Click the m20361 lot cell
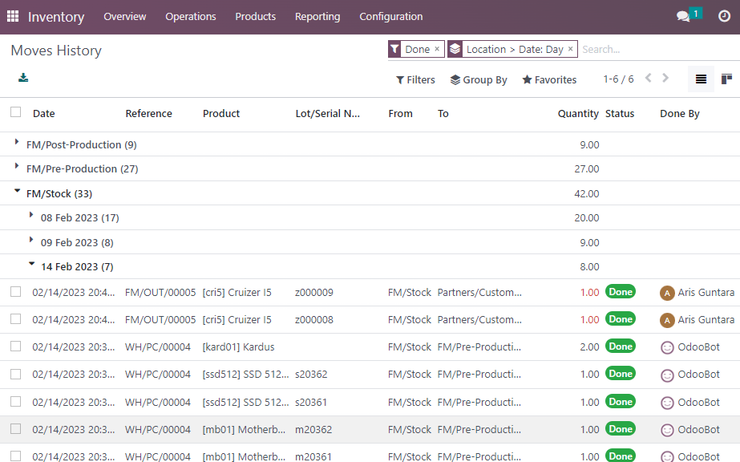Image resolution: width=740 pixels, height=462 pixels. click(x=313, y=456)
